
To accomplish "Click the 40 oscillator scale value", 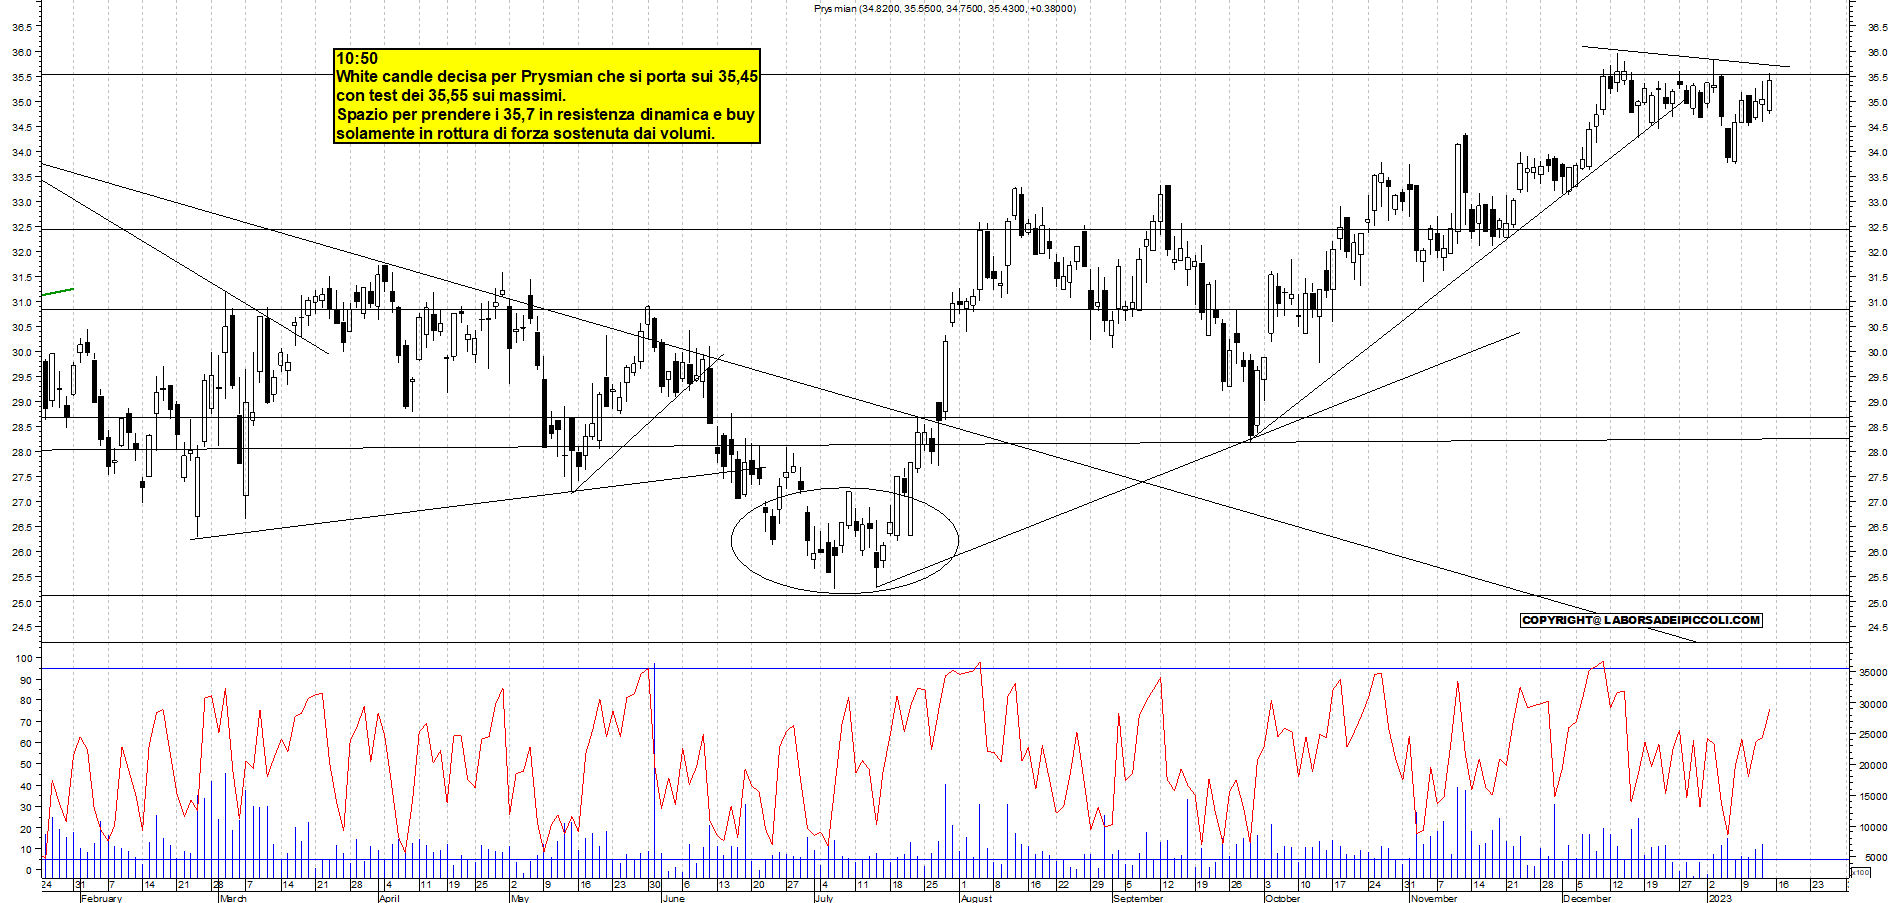I will tap(26, 786).
